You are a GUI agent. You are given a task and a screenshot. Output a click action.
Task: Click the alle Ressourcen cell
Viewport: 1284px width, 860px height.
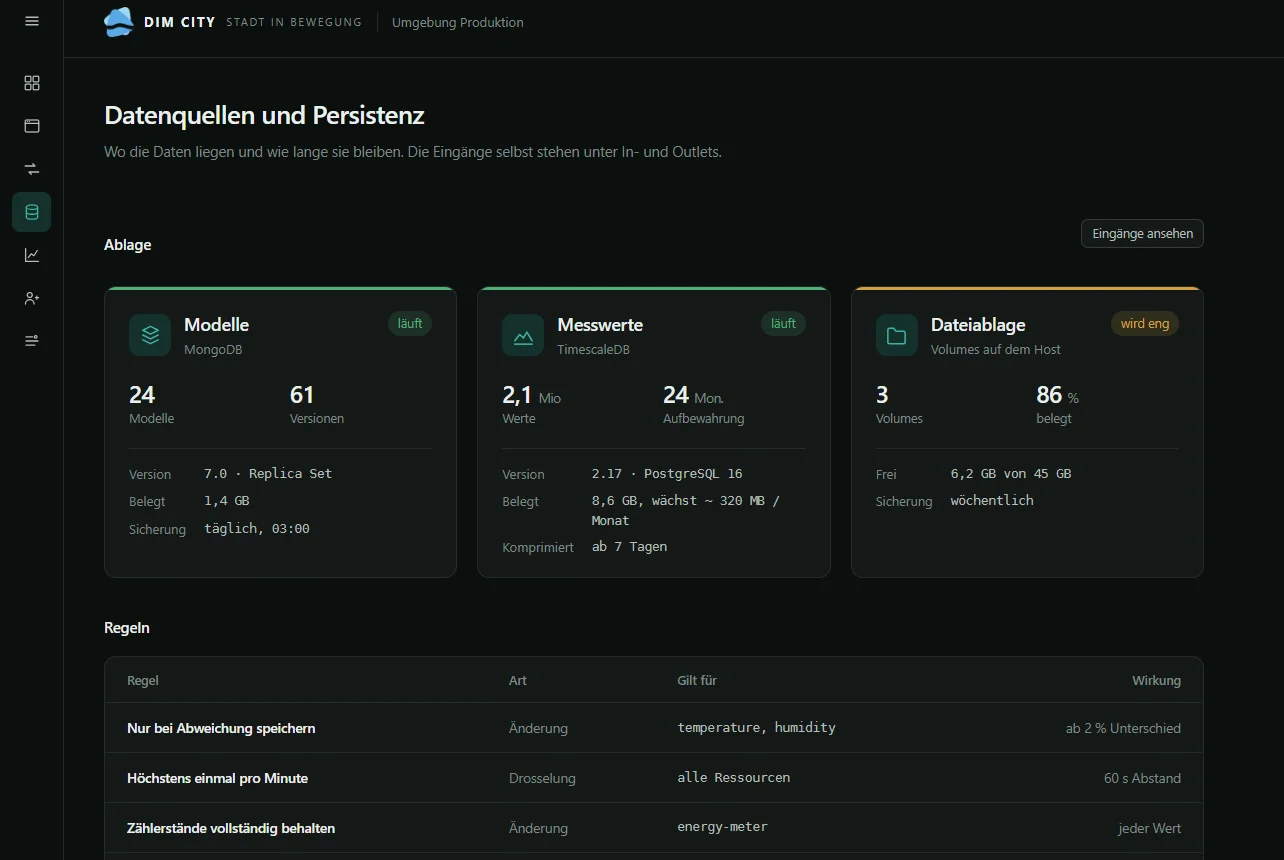pyautogui.click(x=734, y=777)
